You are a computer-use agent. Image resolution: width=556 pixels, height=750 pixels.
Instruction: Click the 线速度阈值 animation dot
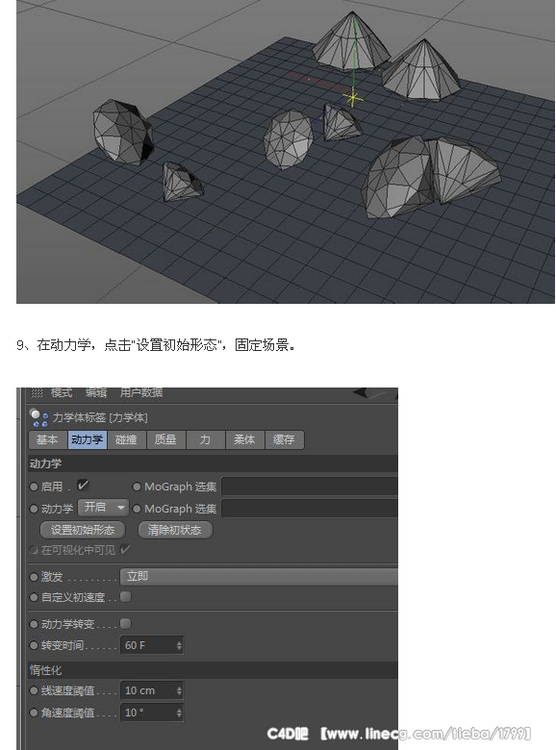point(33,691)
